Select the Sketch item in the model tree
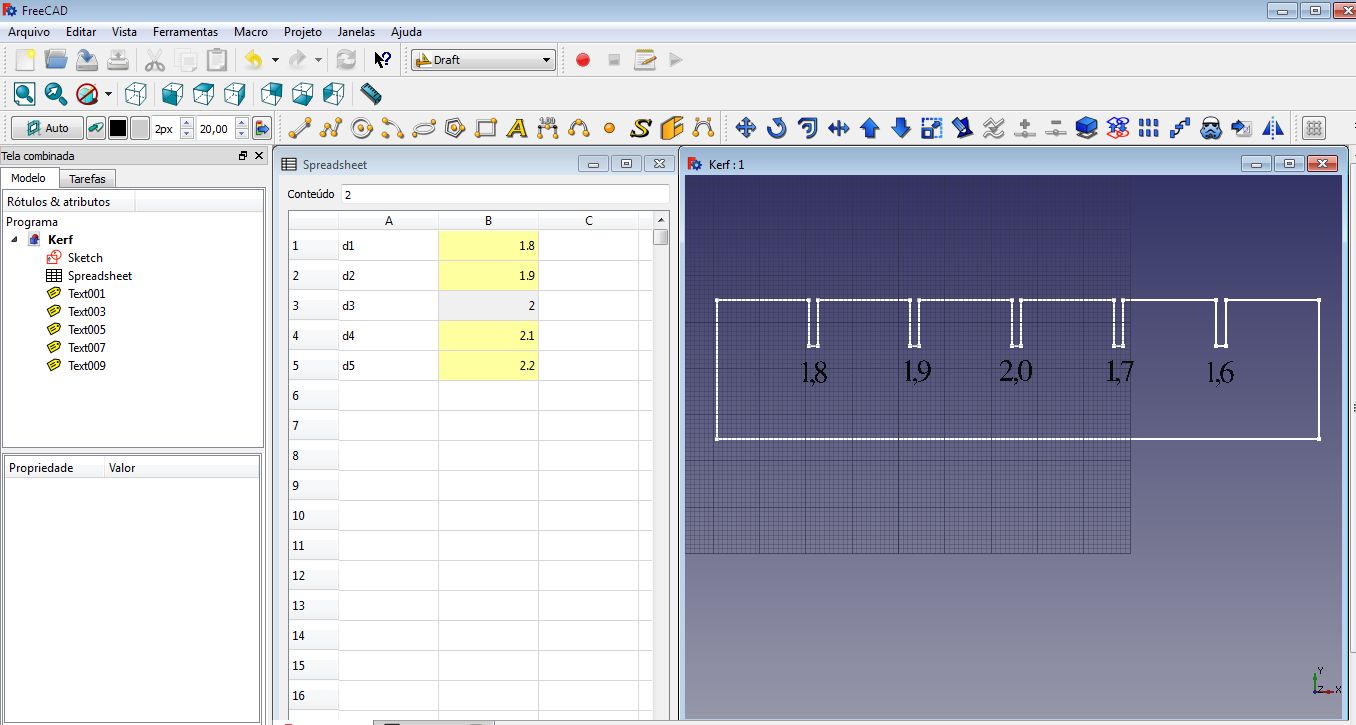1356x725 pixels. (85, 258)
